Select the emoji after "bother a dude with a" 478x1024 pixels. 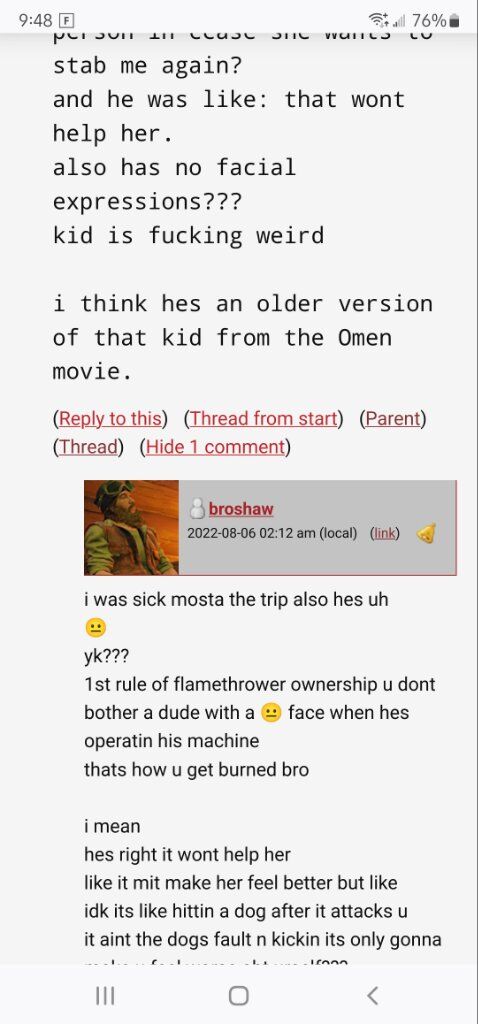(x=270, y=712)
